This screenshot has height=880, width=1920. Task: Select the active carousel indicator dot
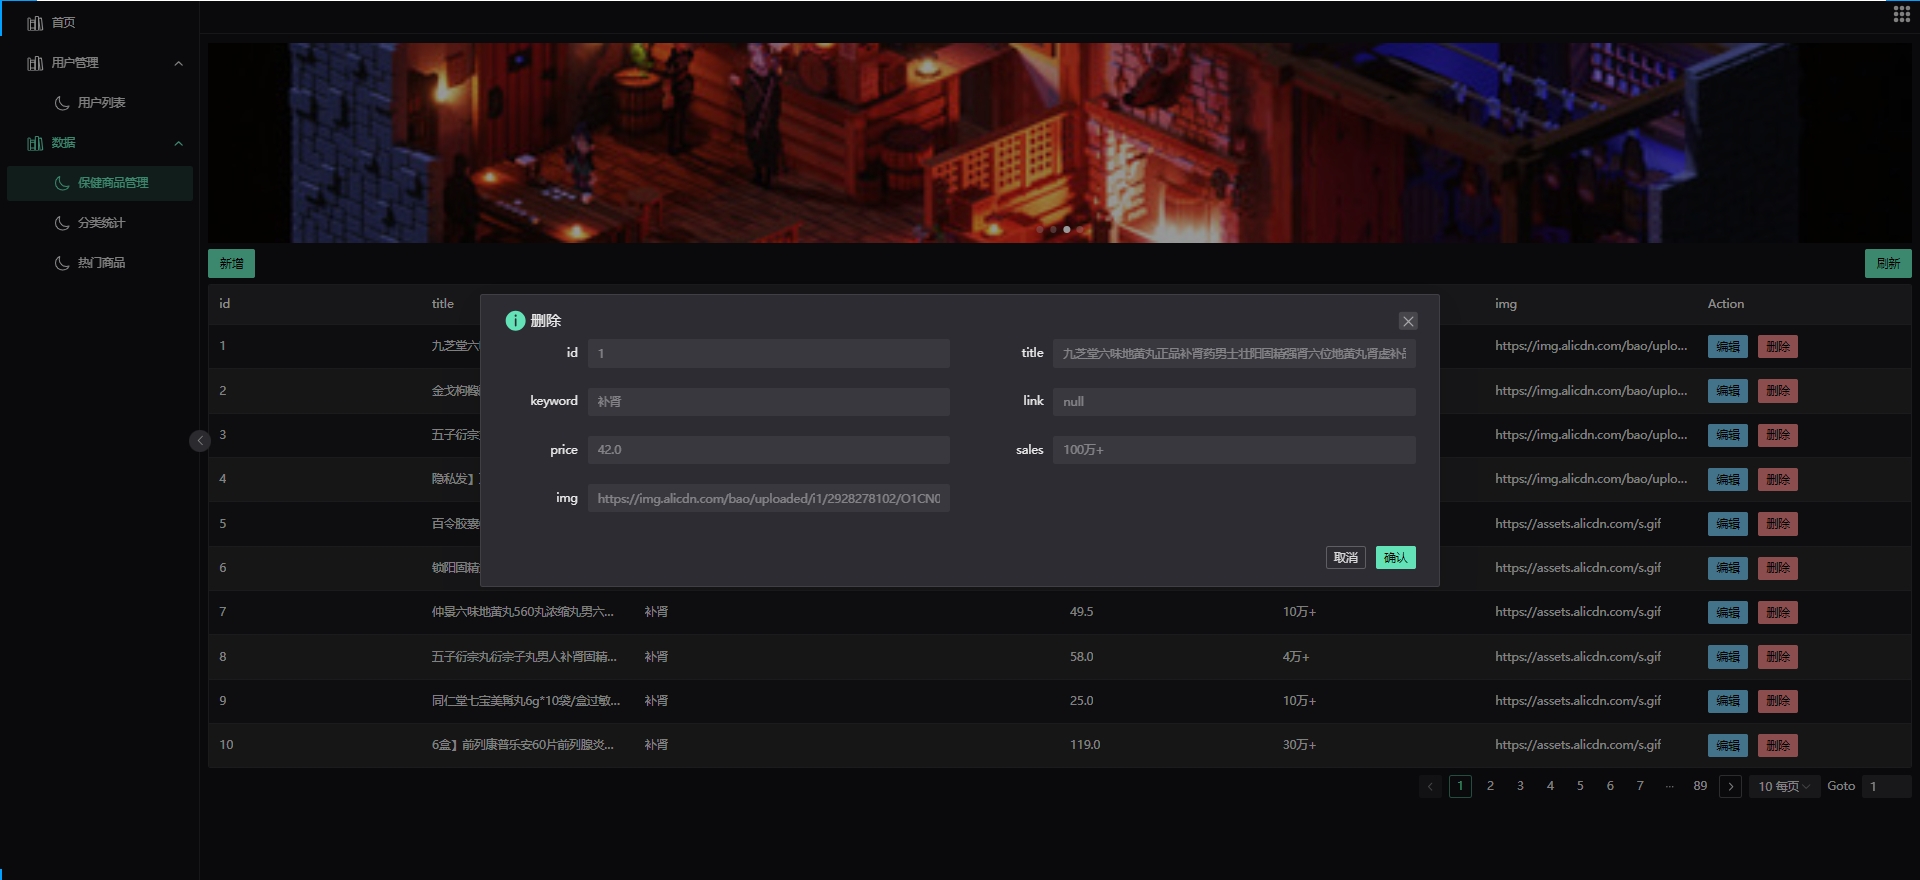(x=1066, y=229)
